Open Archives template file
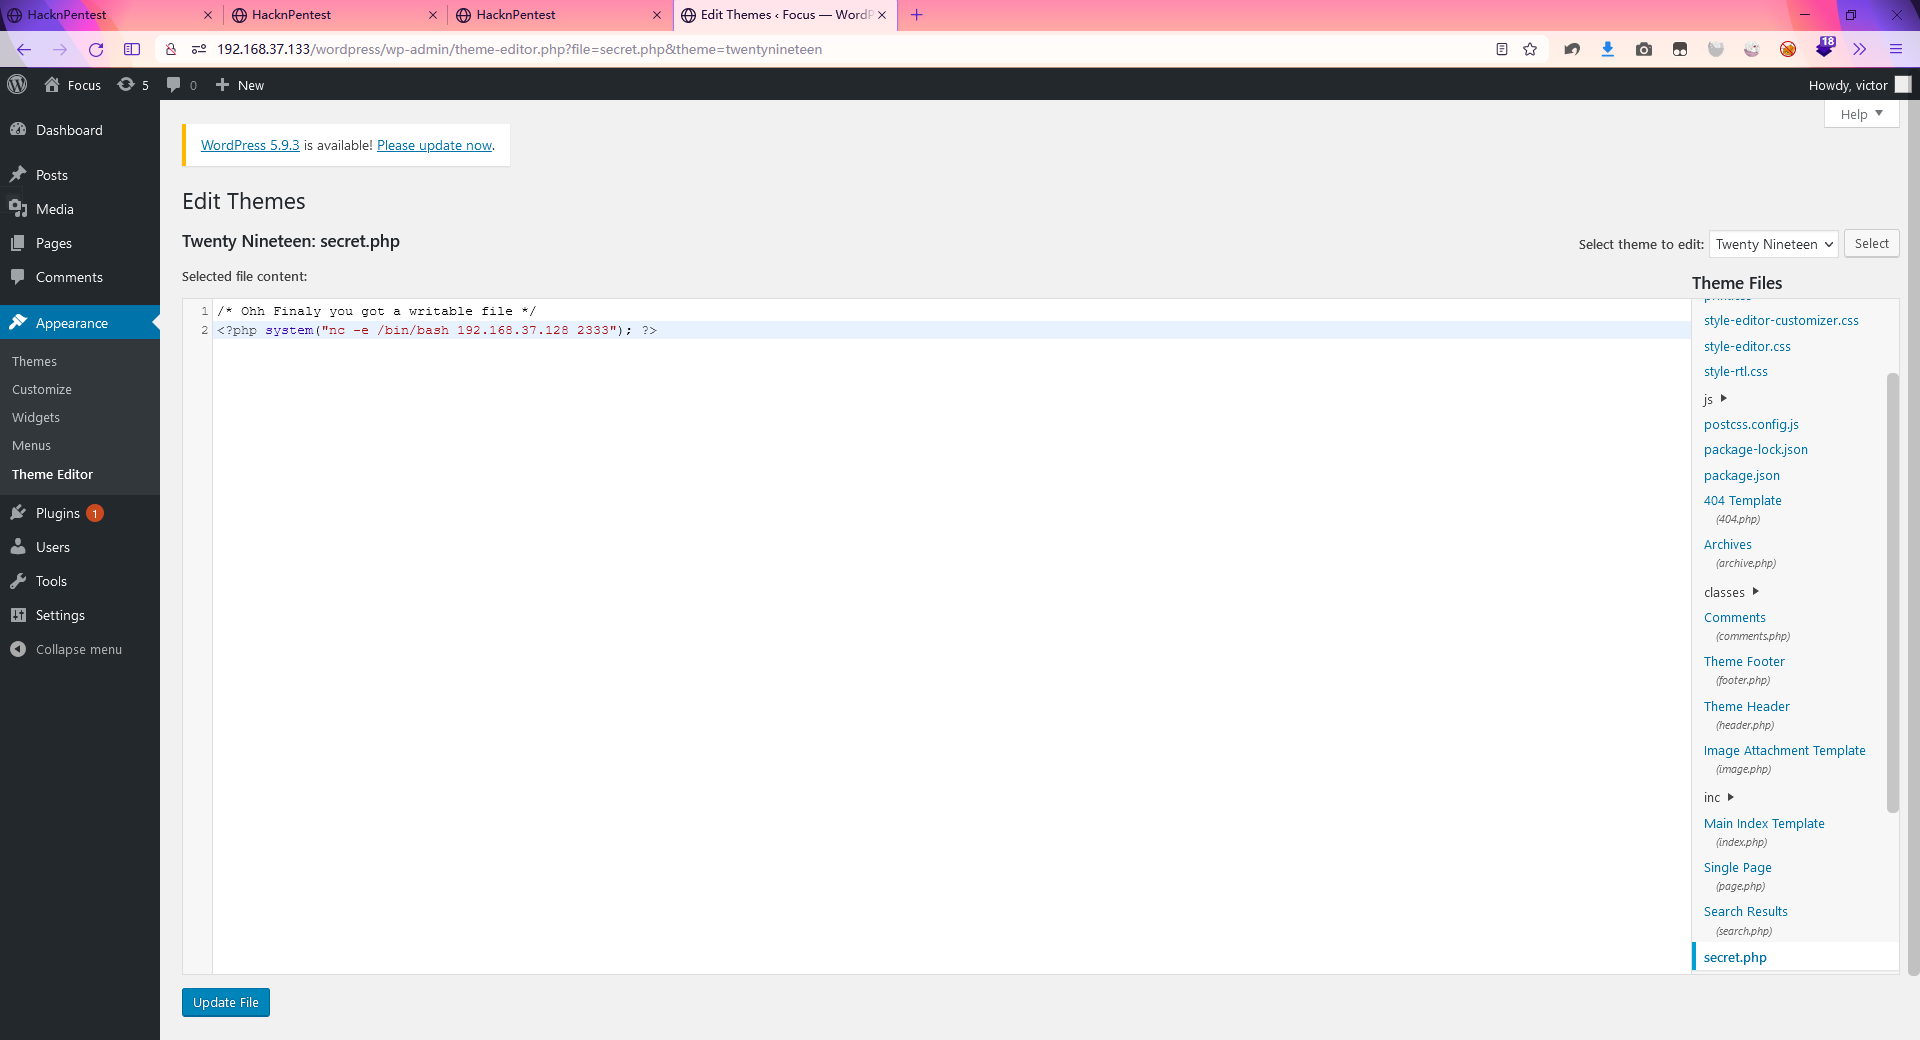Viewport: 1920px width, 1040px height. click(1727, 544)
